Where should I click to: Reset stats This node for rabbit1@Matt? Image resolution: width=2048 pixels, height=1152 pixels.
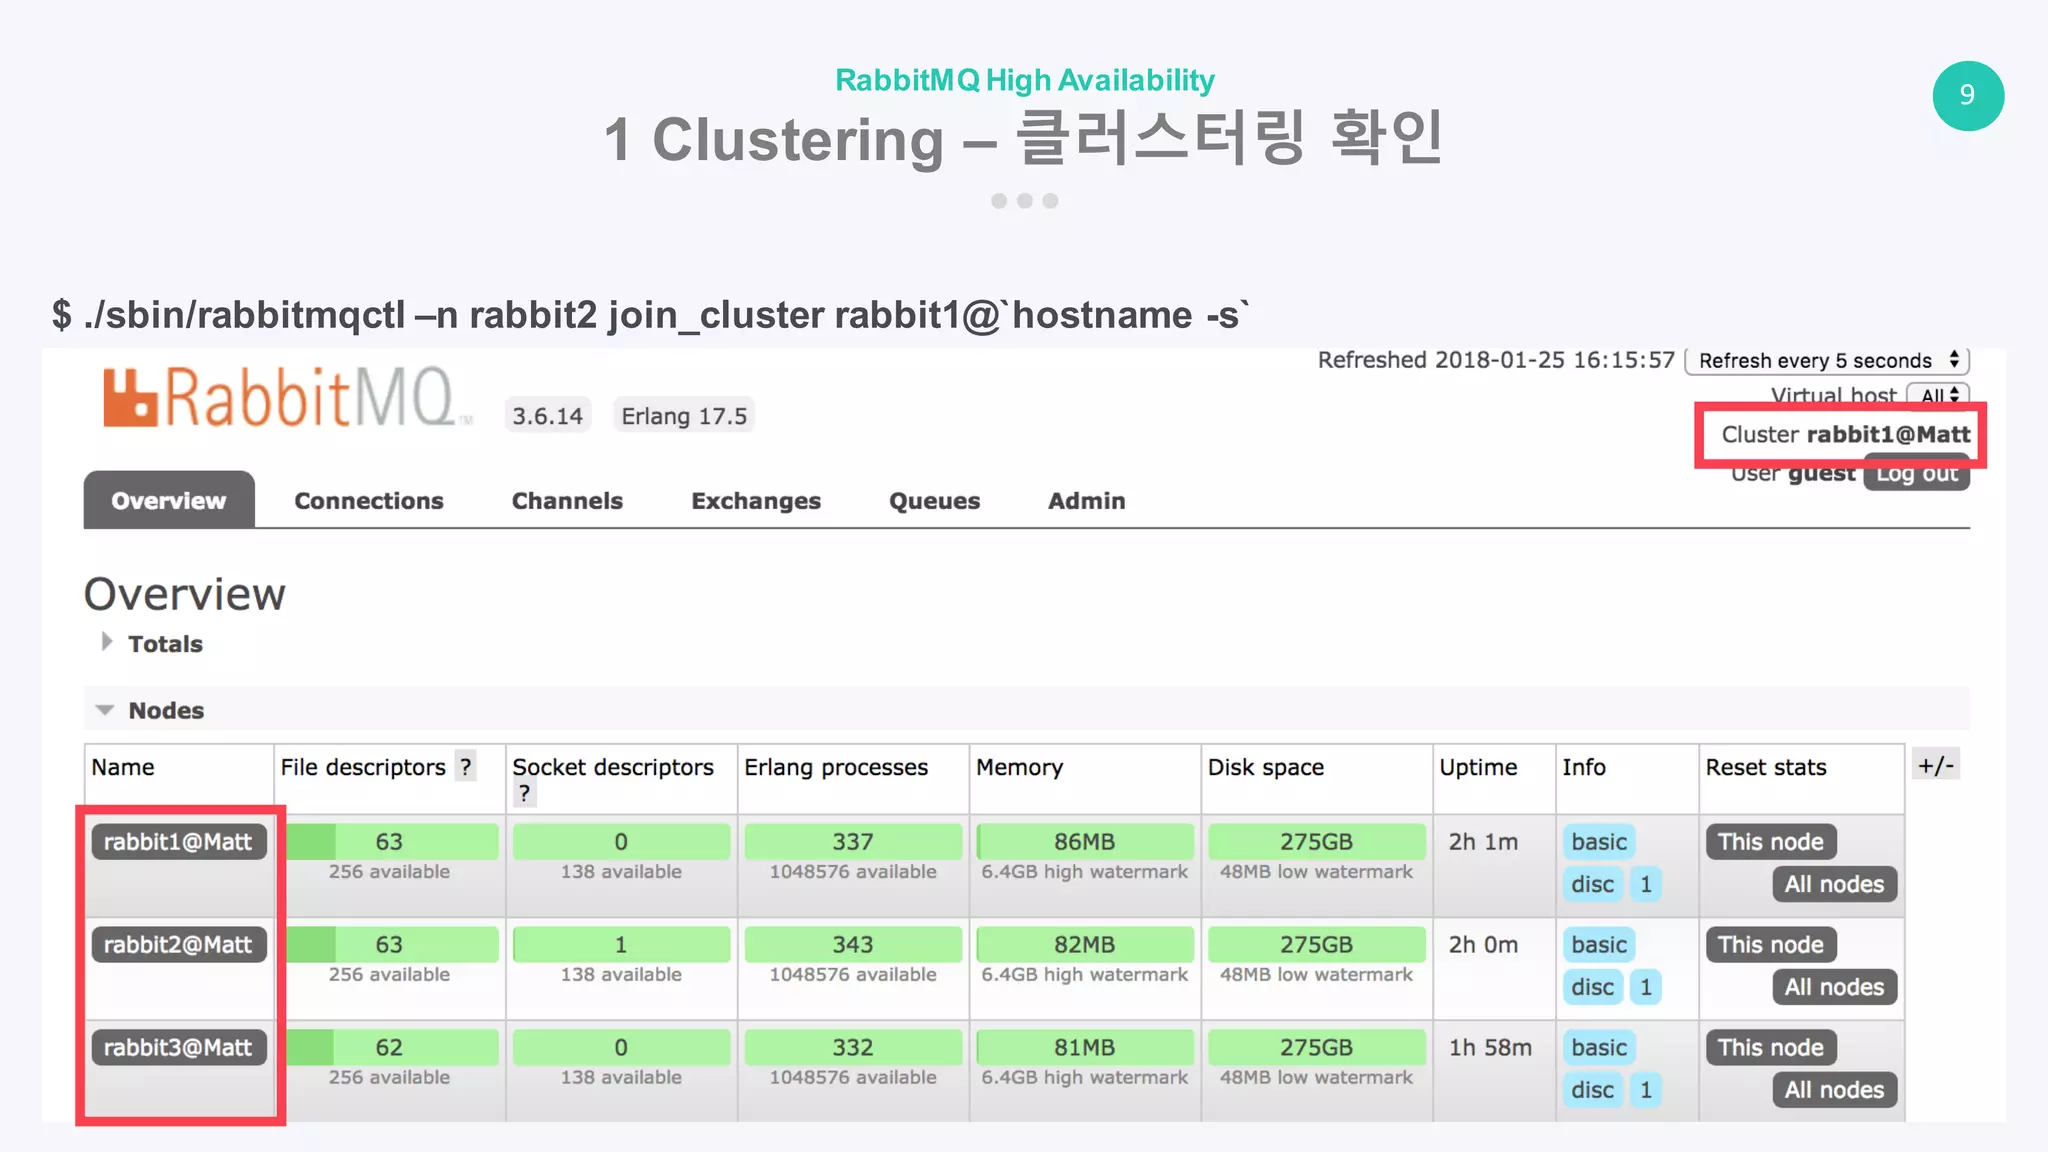click(x=1771, y=842)
